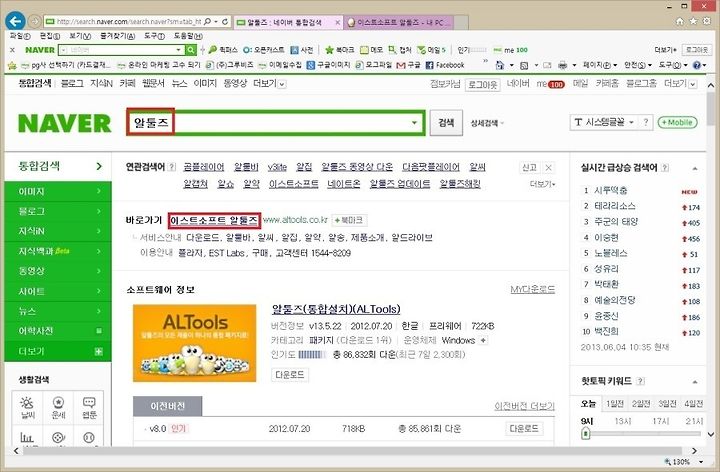Select 이미지 in left green menu

(x=58, y=191)
